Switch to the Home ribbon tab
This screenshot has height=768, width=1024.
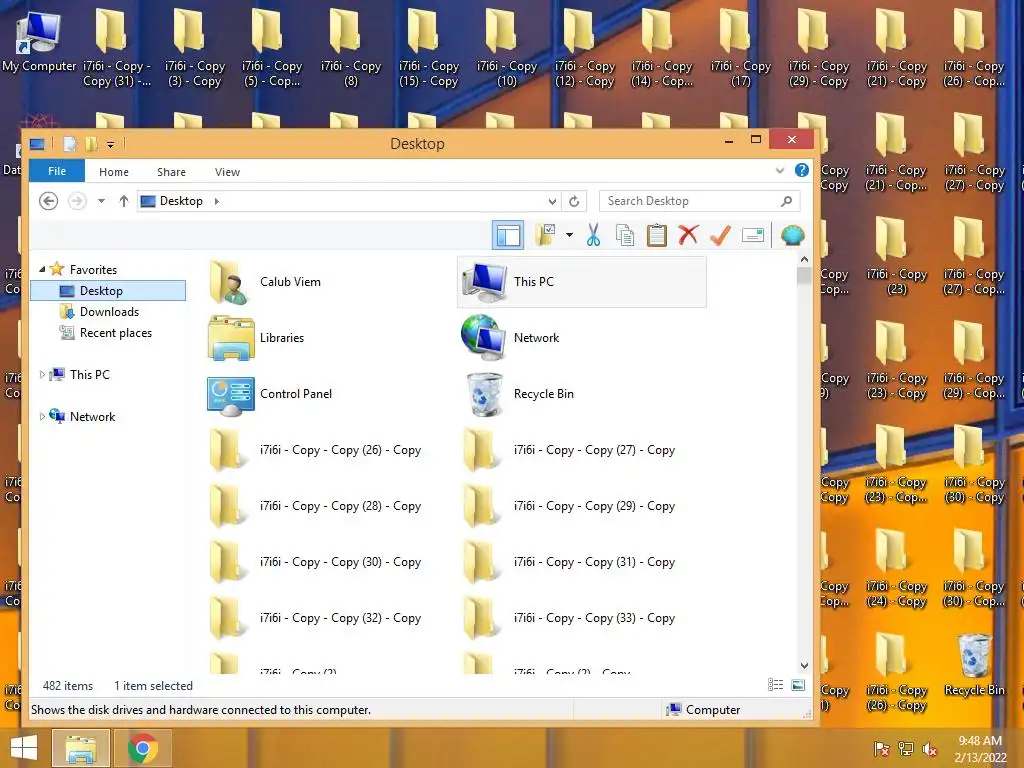click(114, 172)
